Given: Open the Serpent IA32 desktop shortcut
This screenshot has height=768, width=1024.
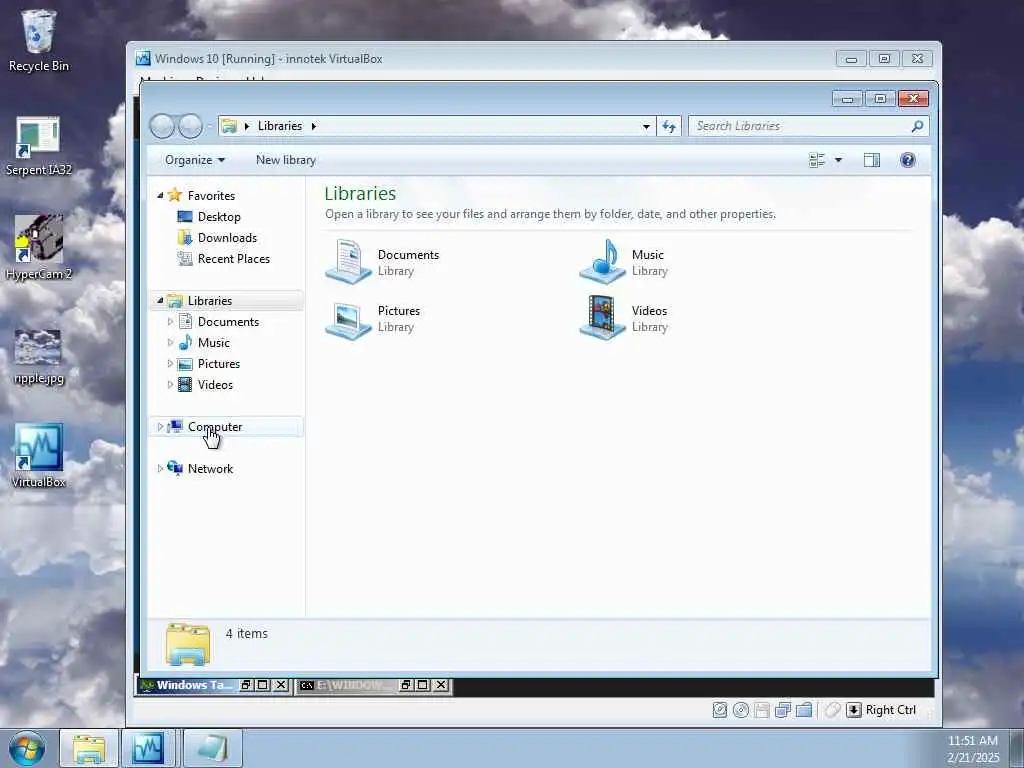Looking at the screenshot, I should pyautogui.click(x=39, y=146).
